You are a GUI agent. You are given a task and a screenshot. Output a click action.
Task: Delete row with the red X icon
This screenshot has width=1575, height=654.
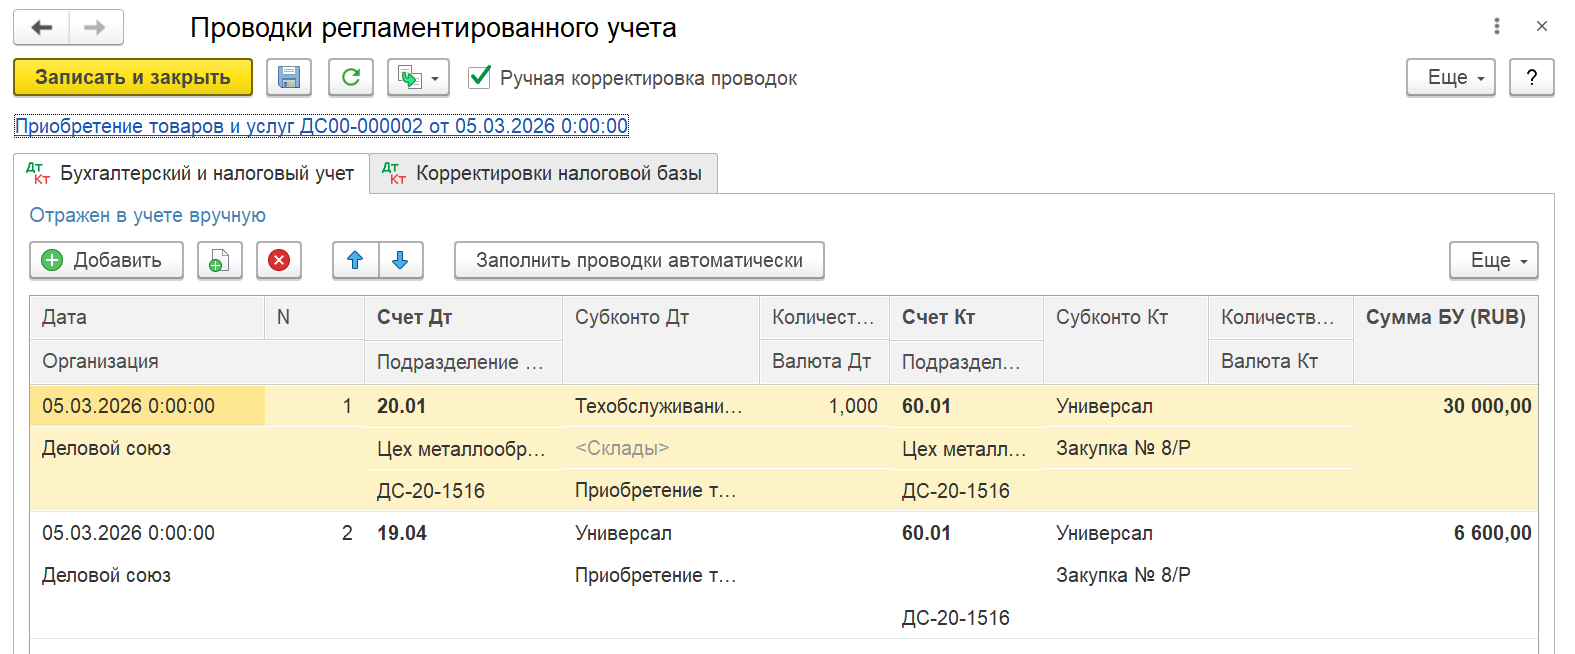(x=279, y=260)
